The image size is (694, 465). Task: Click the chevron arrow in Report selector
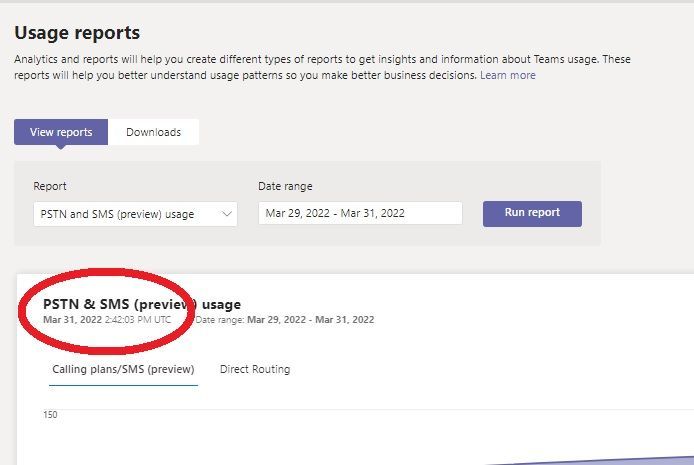[x=227, y=214]
